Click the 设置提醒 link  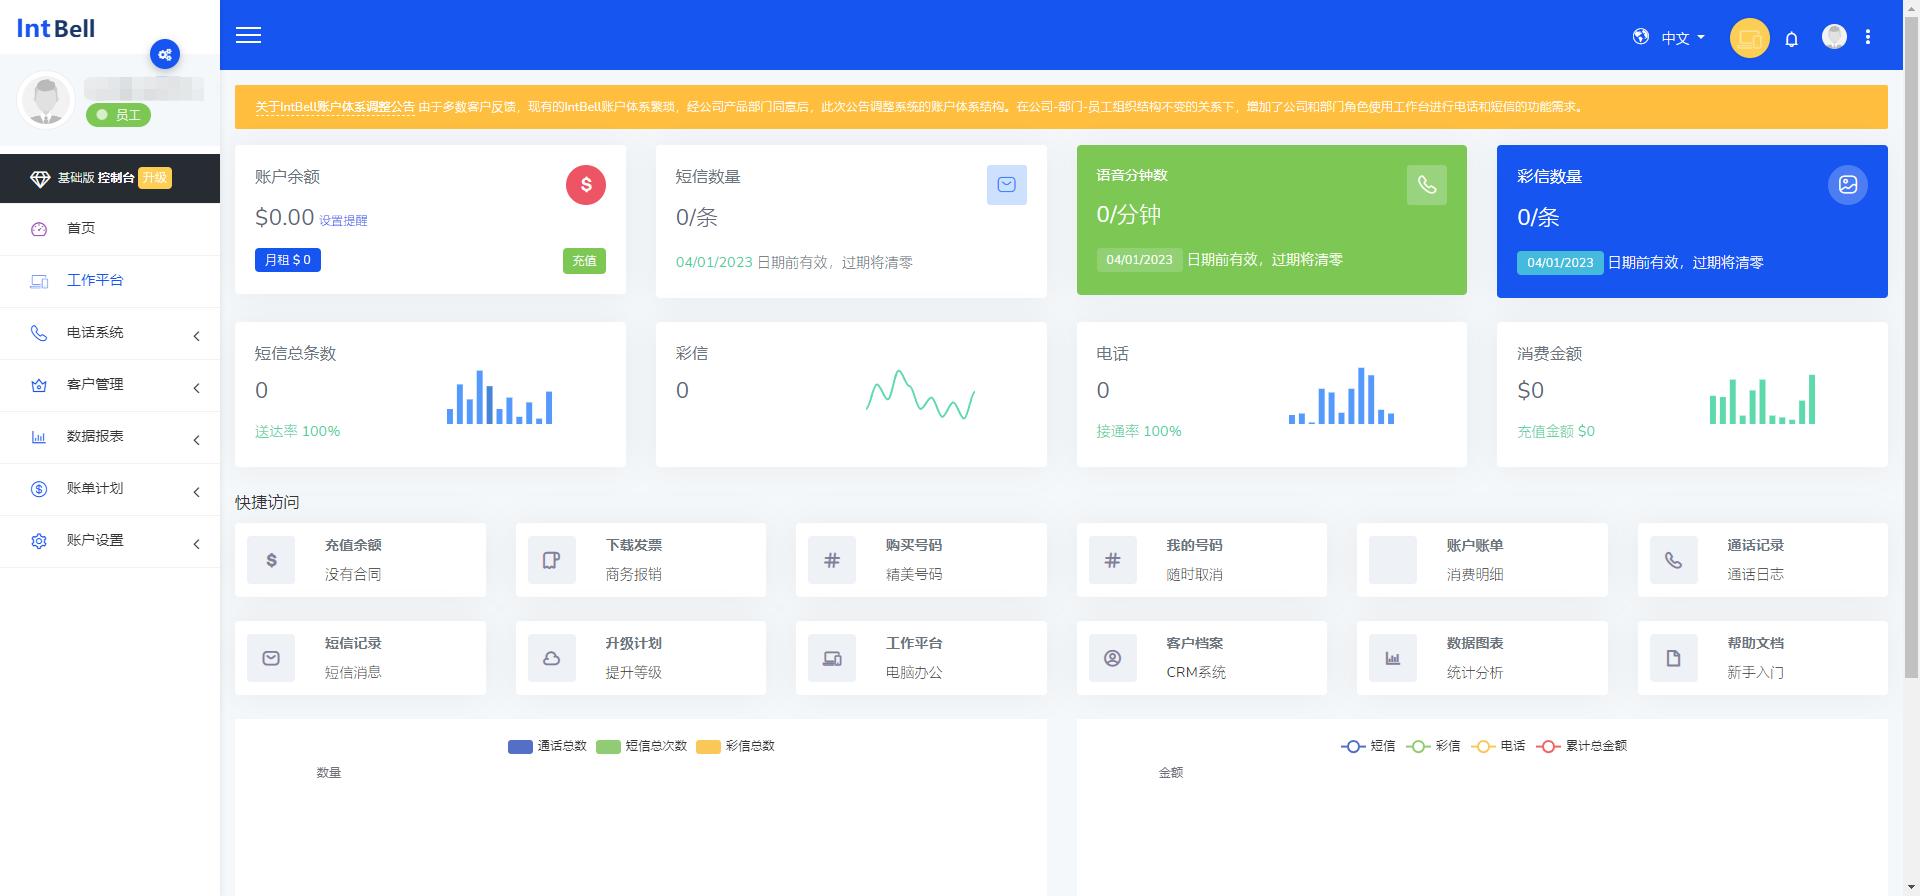pos(343,221)
